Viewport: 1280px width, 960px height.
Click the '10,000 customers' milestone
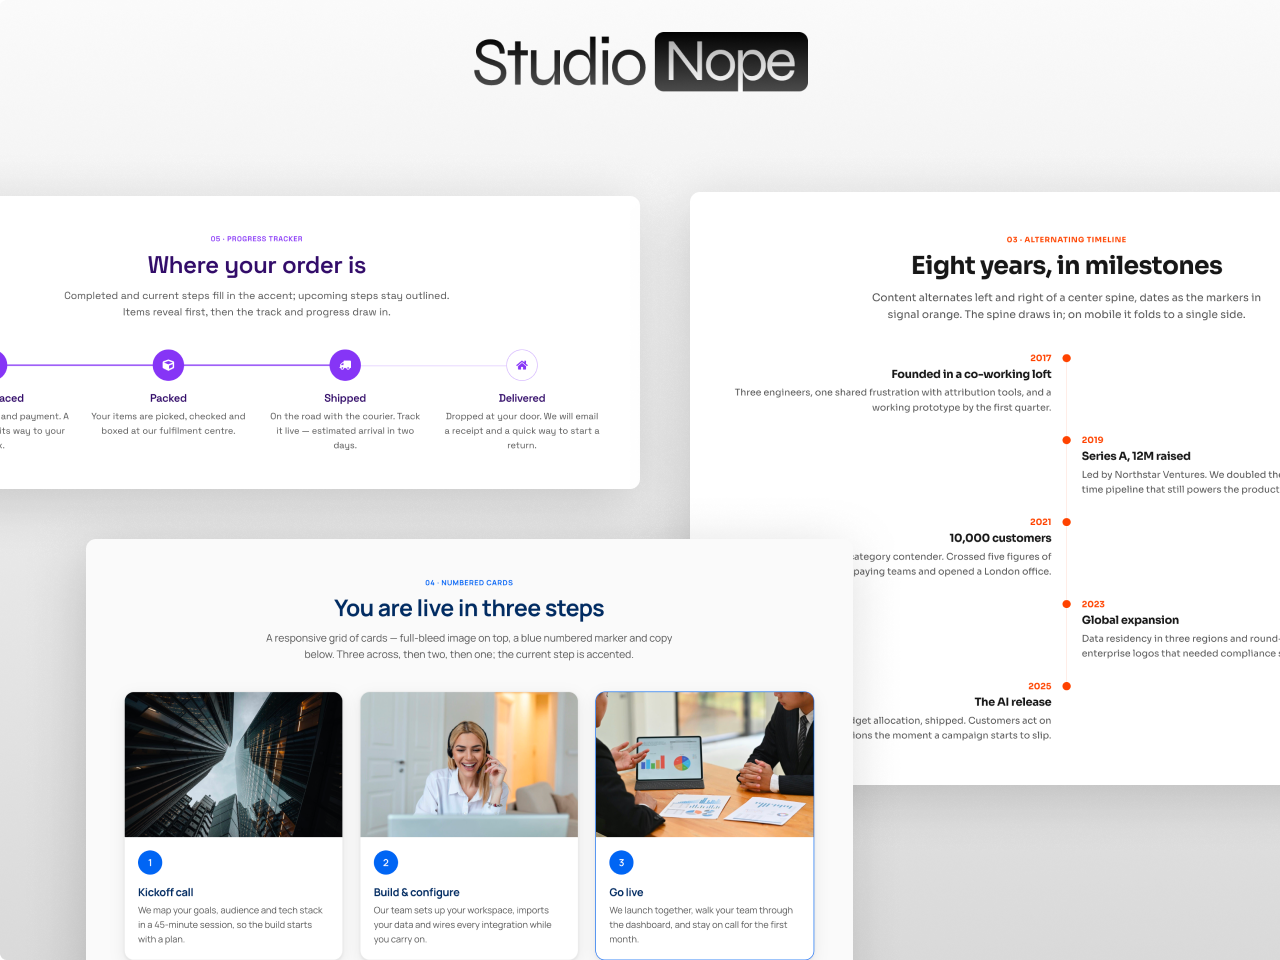point(1000,538)
